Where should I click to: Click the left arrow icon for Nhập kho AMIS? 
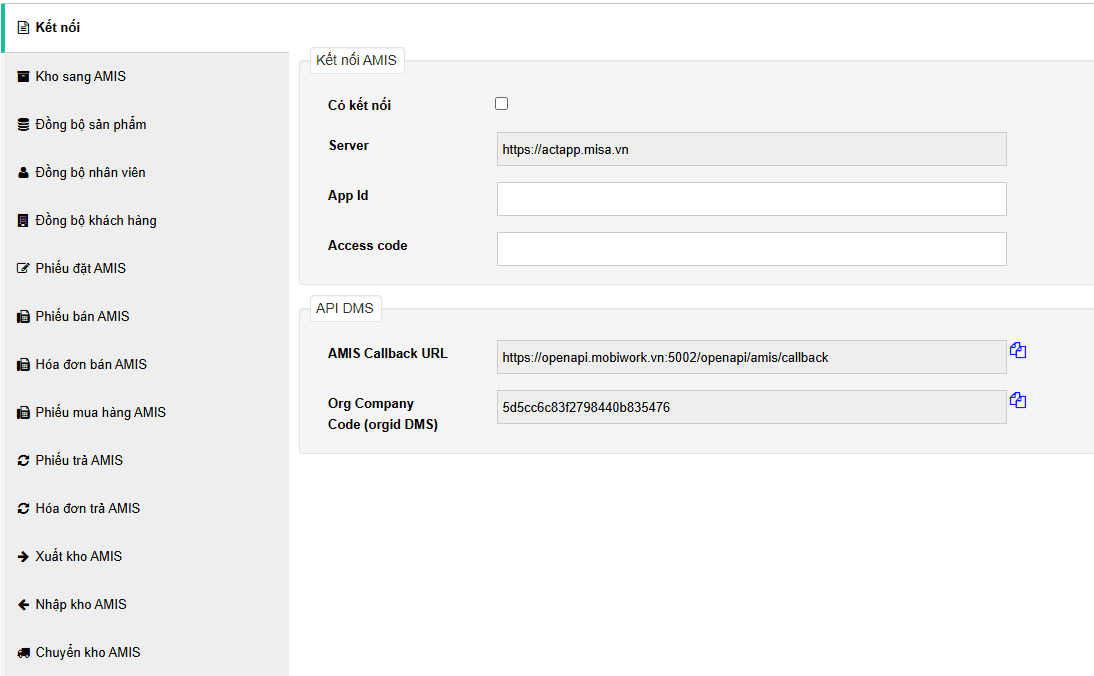(23, 605)
